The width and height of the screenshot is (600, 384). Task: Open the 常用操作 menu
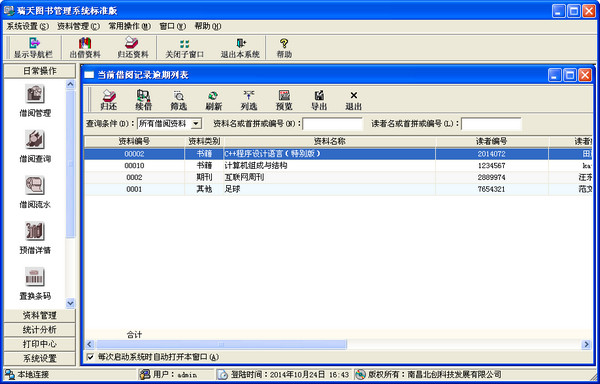point(129,26)
